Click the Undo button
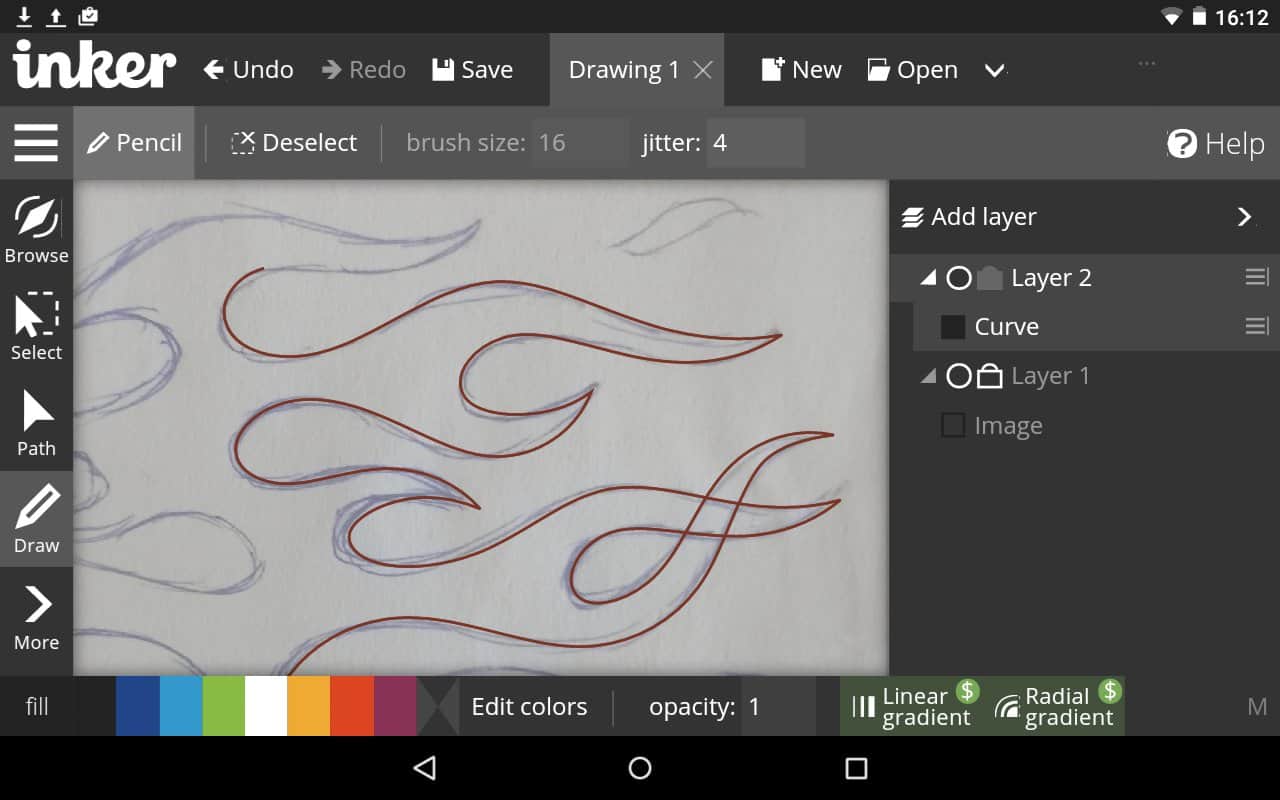Image resolution: width=1280 pixels, height=800 pixels. pyautogui.click(x=248, y=70)
